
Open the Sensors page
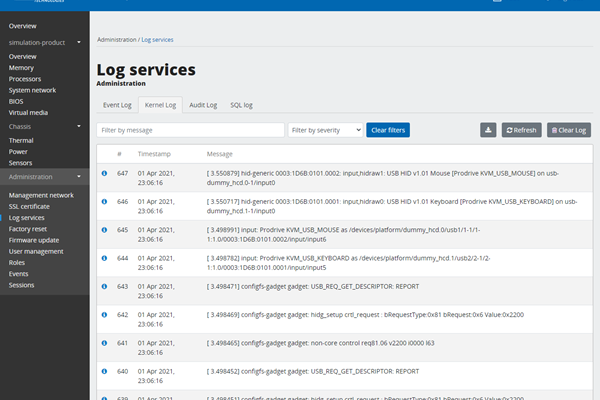pyautogui.click(x=20, y=163)
